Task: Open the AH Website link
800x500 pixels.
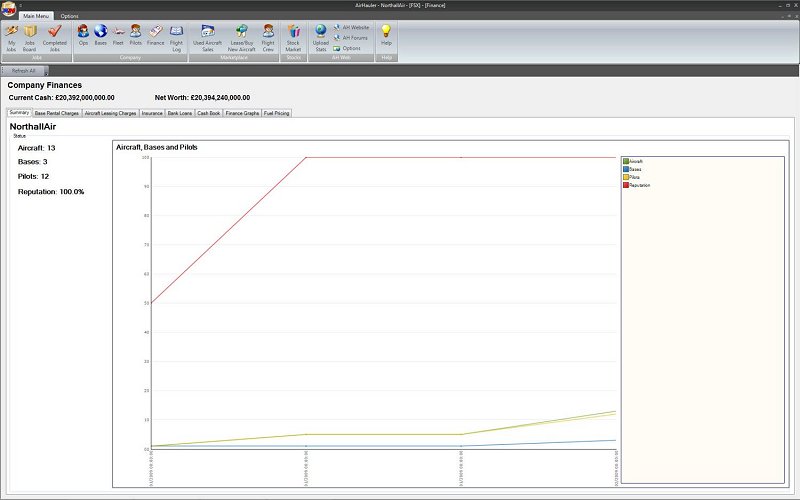Action: pos(351,27)
